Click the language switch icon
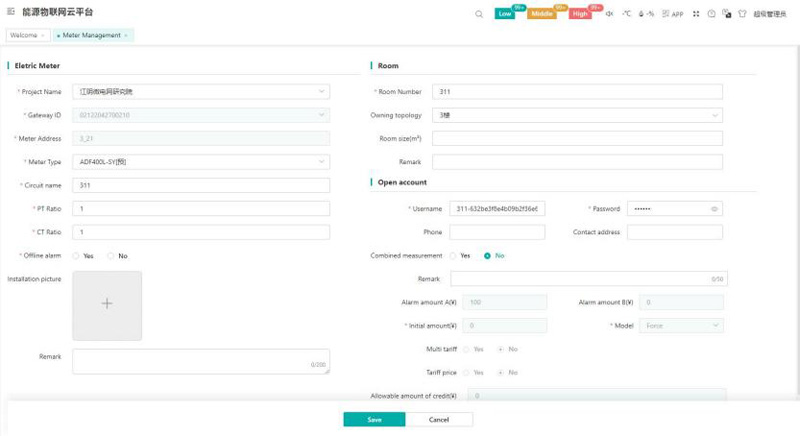 727,14
